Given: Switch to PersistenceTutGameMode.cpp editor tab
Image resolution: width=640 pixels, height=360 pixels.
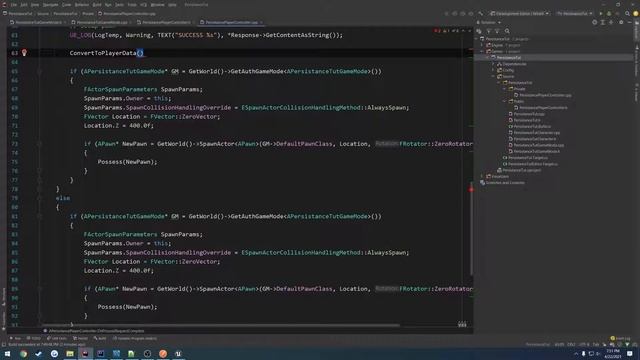Looking at the screenshot, I should coord(102,22).
